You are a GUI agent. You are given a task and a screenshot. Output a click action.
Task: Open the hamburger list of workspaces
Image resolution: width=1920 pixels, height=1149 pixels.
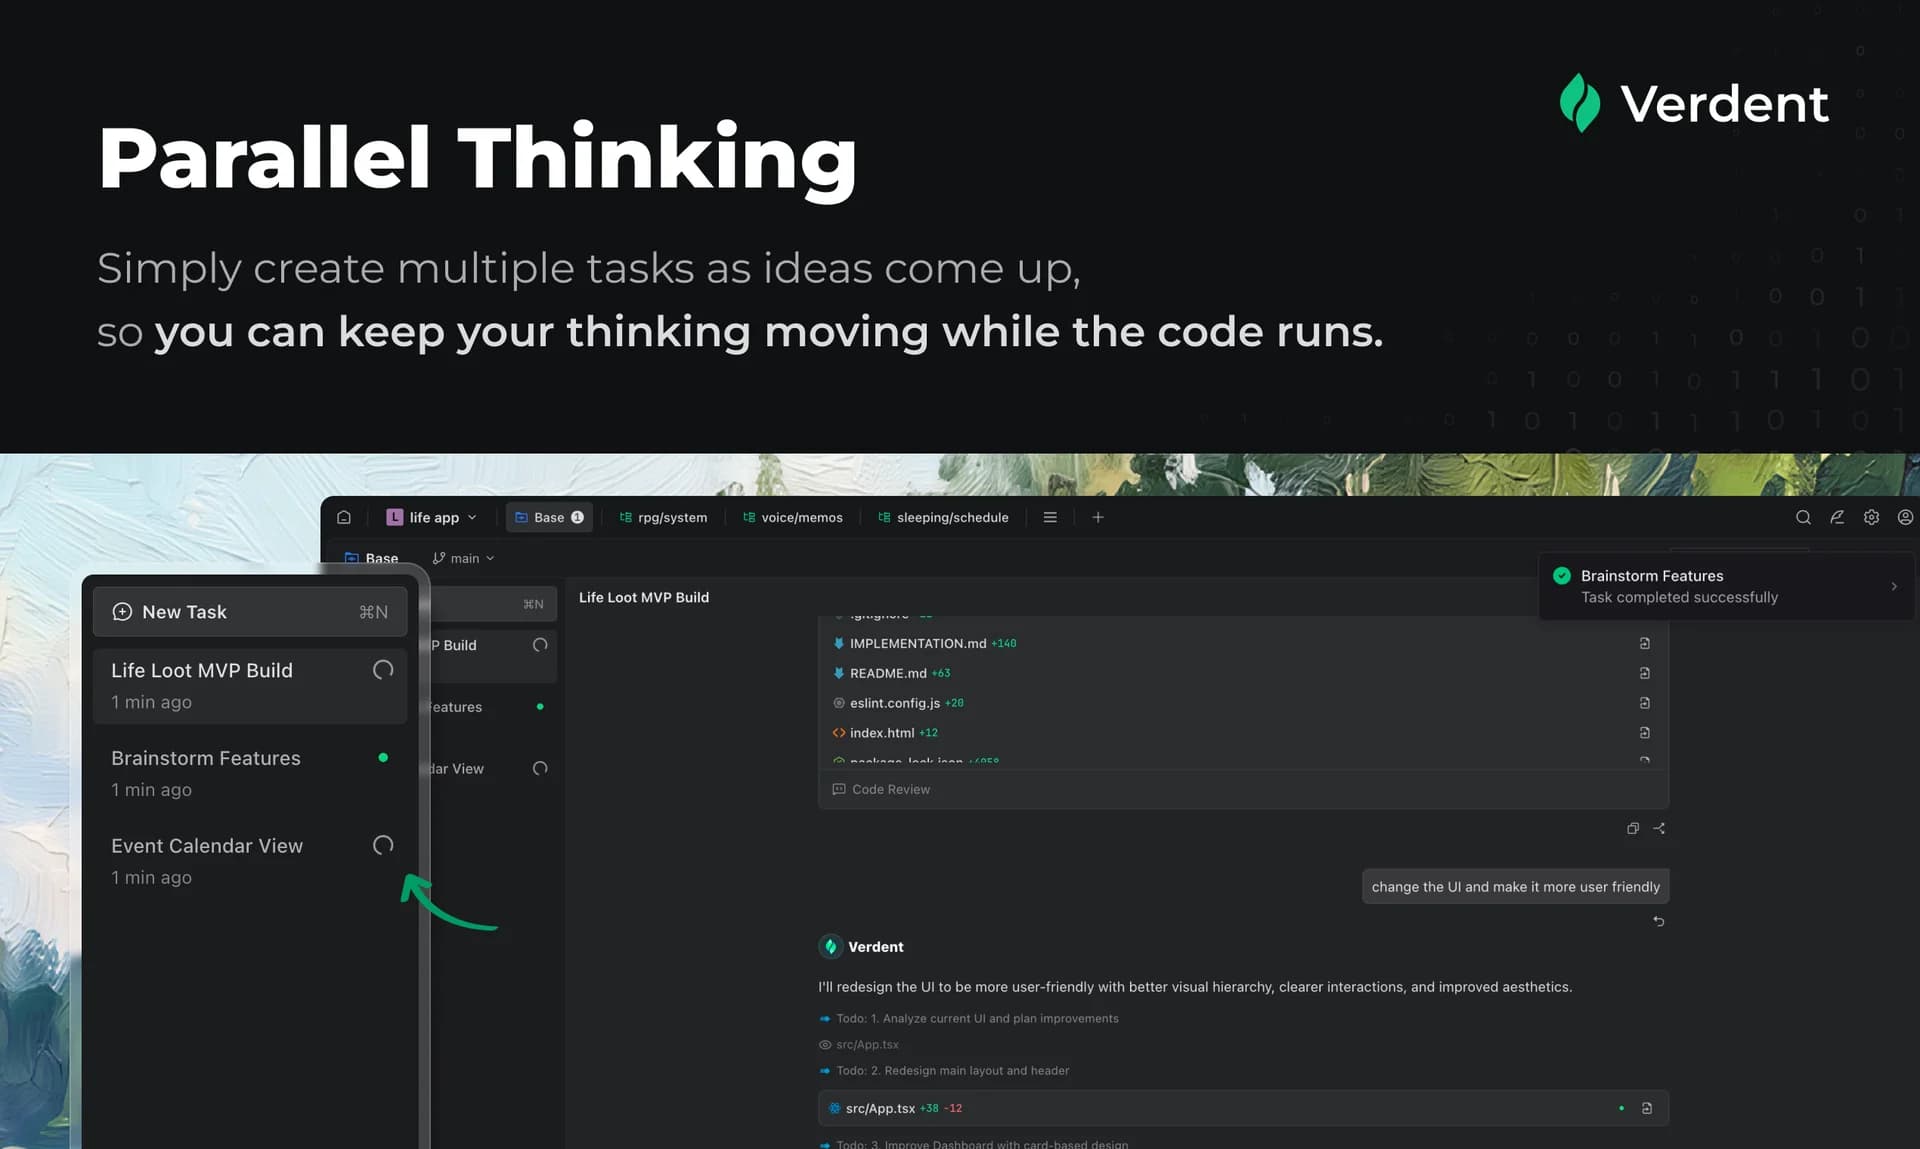[x=1050, y=517]
